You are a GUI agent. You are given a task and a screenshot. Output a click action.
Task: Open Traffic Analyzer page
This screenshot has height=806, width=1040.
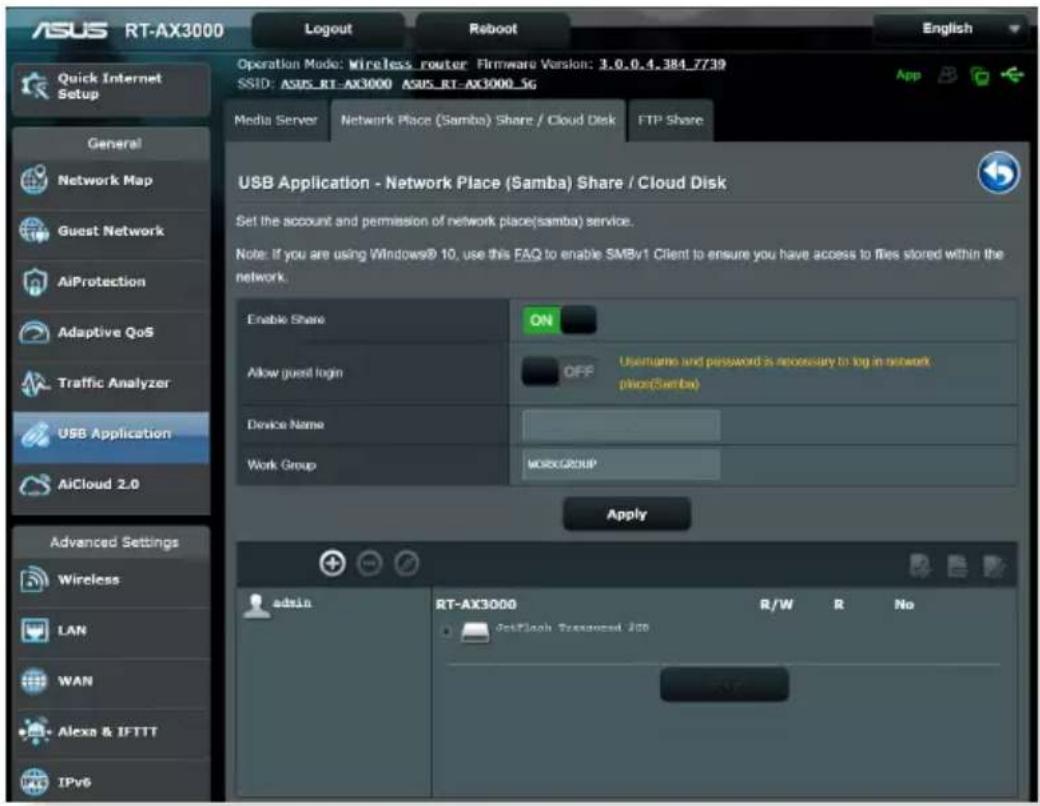[x=111, y=383]
